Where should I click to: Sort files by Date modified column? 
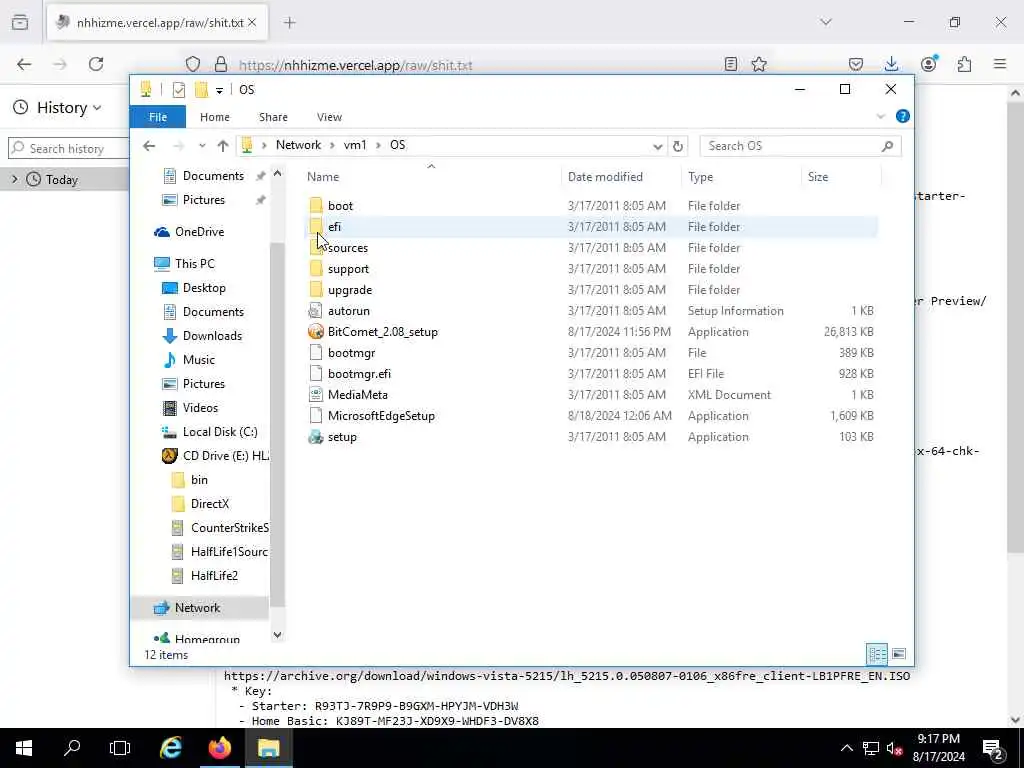(620, 177)
